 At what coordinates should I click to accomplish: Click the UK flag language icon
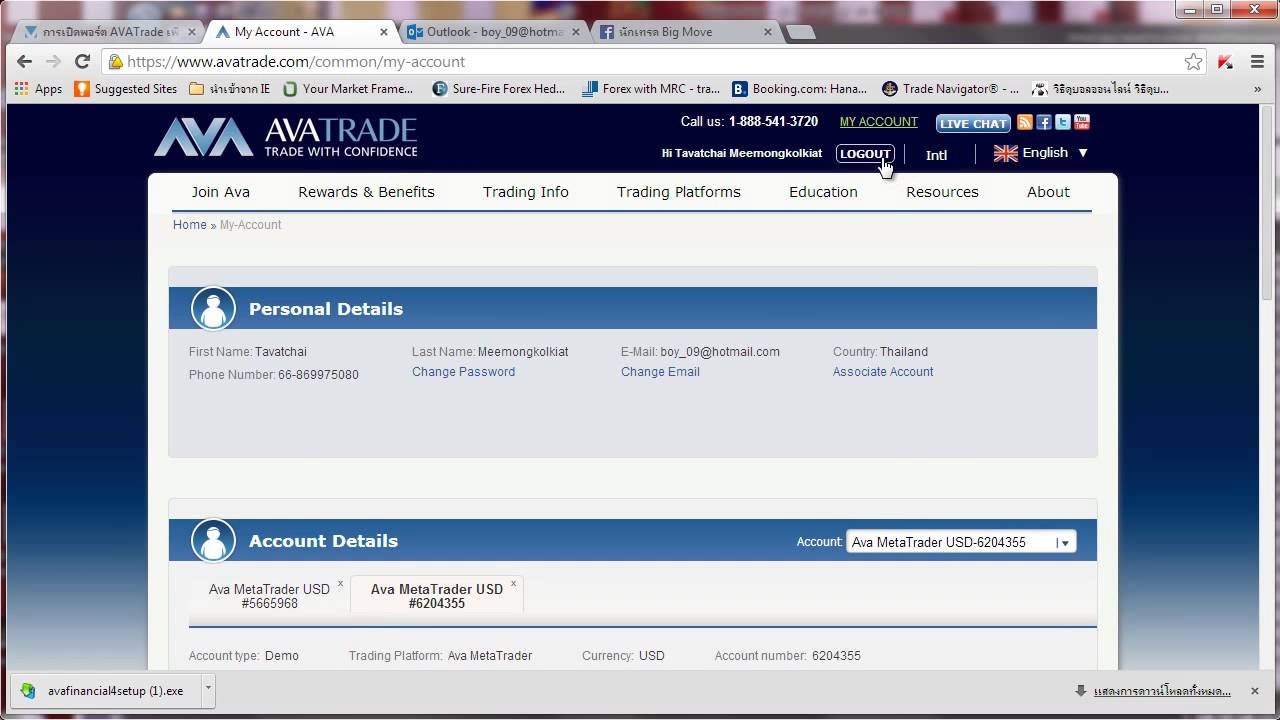pos(1005,153)
